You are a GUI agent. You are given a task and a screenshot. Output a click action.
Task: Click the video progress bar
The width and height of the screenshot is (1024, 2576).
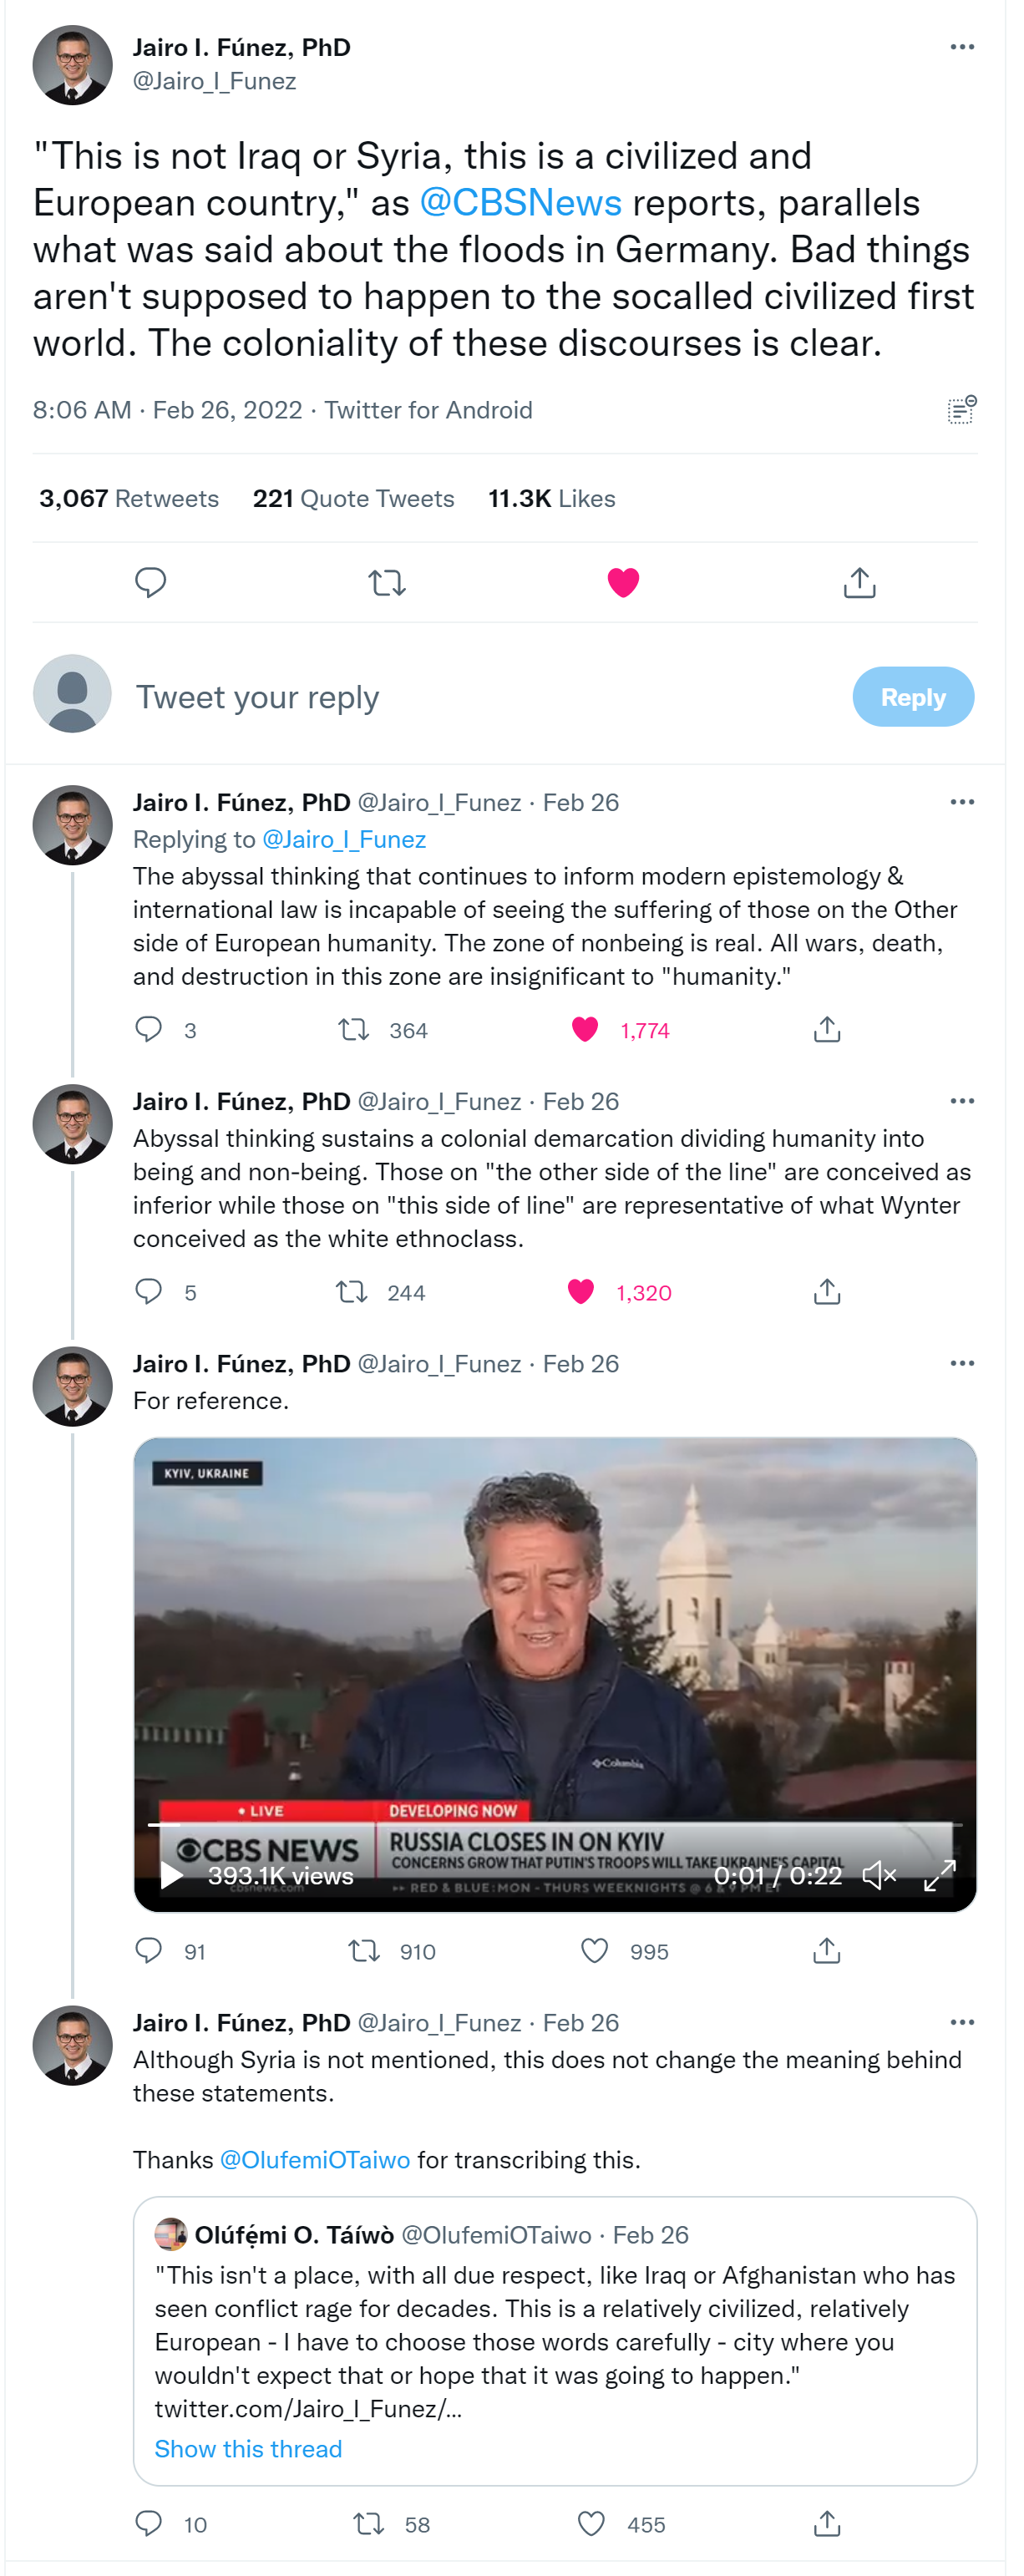click(x=555, y=1825)
